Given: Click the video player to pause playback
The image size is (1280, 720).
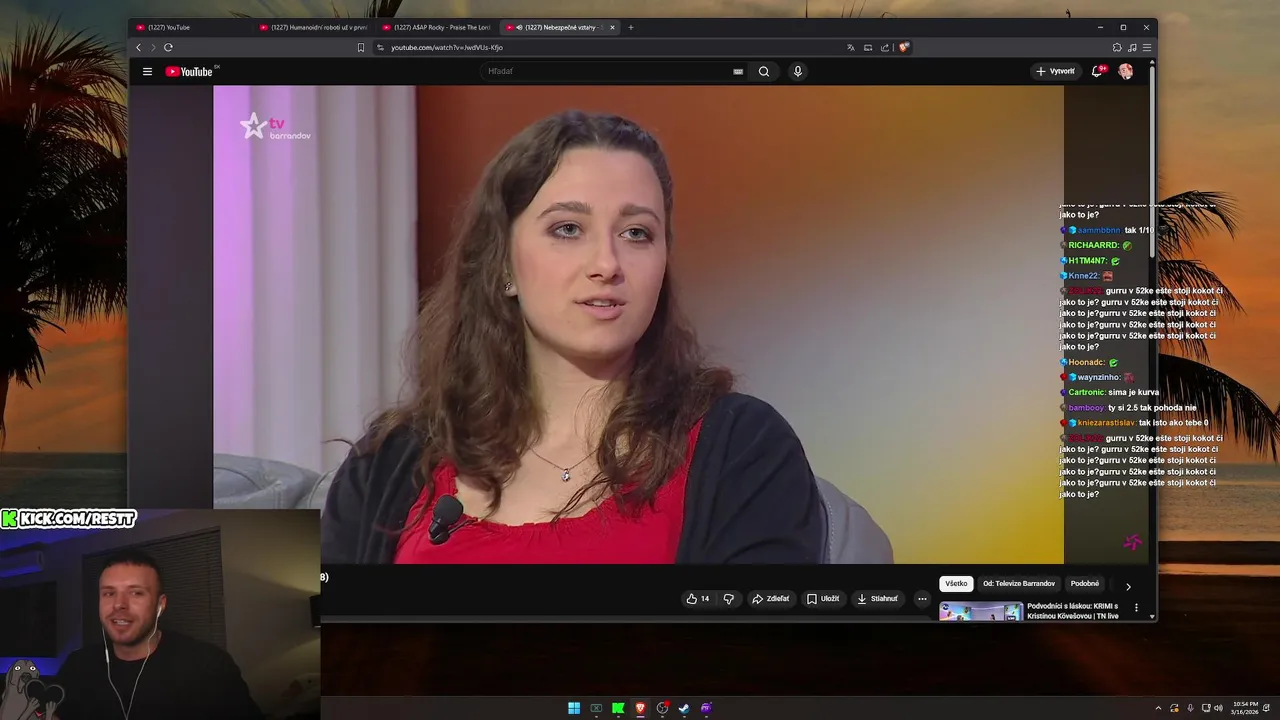Looking at the screenshot, I should [638, 324].
